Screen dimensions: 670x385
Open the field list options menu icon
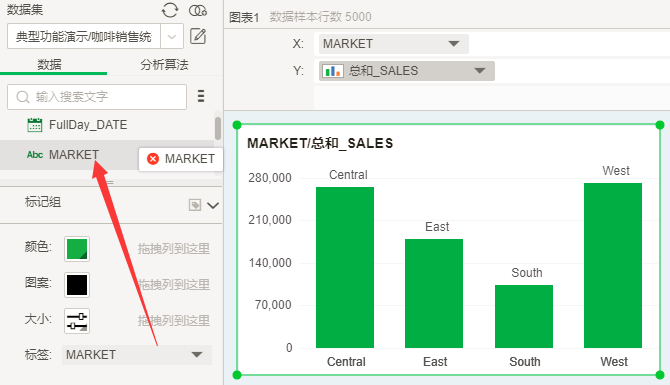201,96
